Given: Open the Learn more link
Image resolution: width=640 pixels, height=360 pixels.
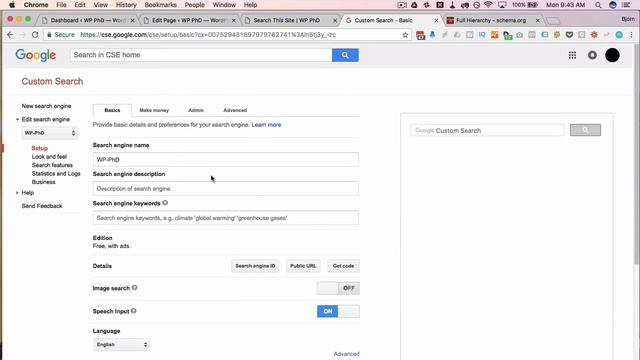Looking at the screenshot, I should point(266,125).
